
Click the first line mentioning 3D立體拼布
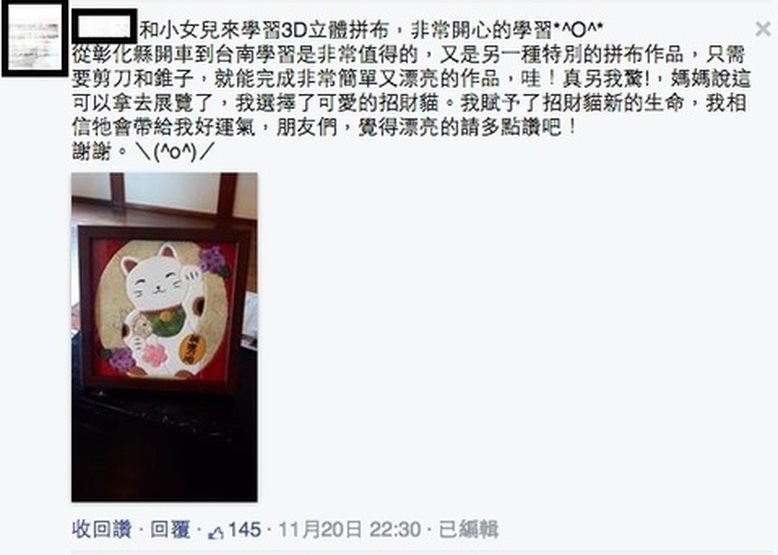(370, 31)
